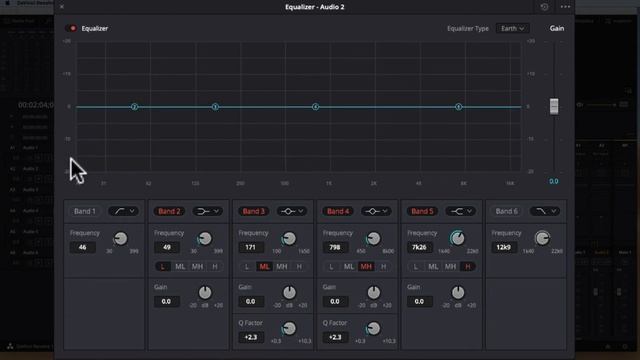This screenshot has width=640, height=360.
Task: Open Band 6 filter shape dropdown
Action: tap(545, 211)
